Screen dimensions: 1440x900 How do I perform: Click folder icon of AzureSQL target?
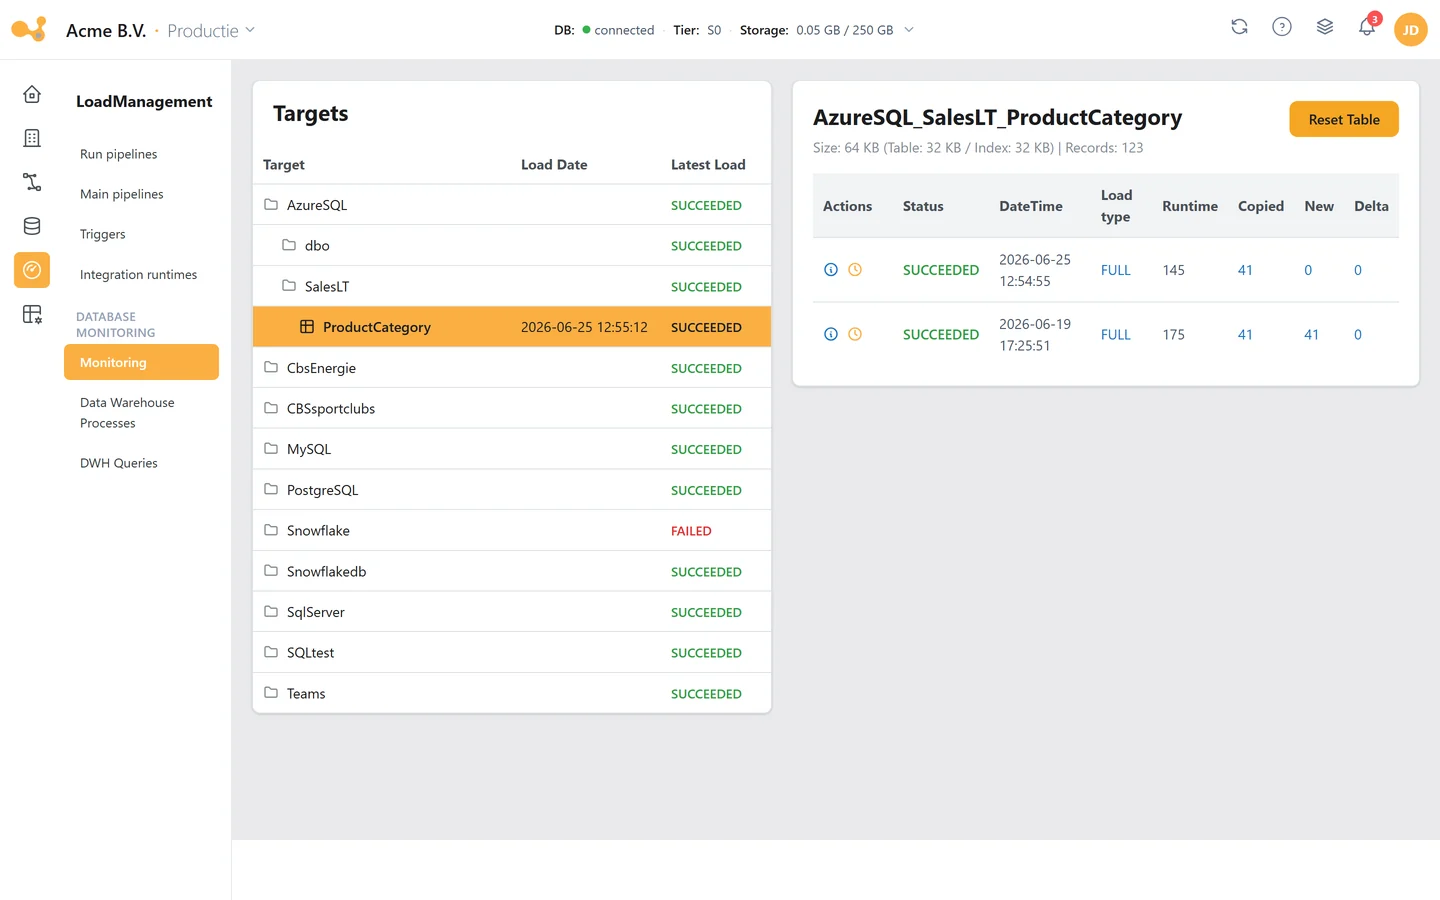point(271,204)
